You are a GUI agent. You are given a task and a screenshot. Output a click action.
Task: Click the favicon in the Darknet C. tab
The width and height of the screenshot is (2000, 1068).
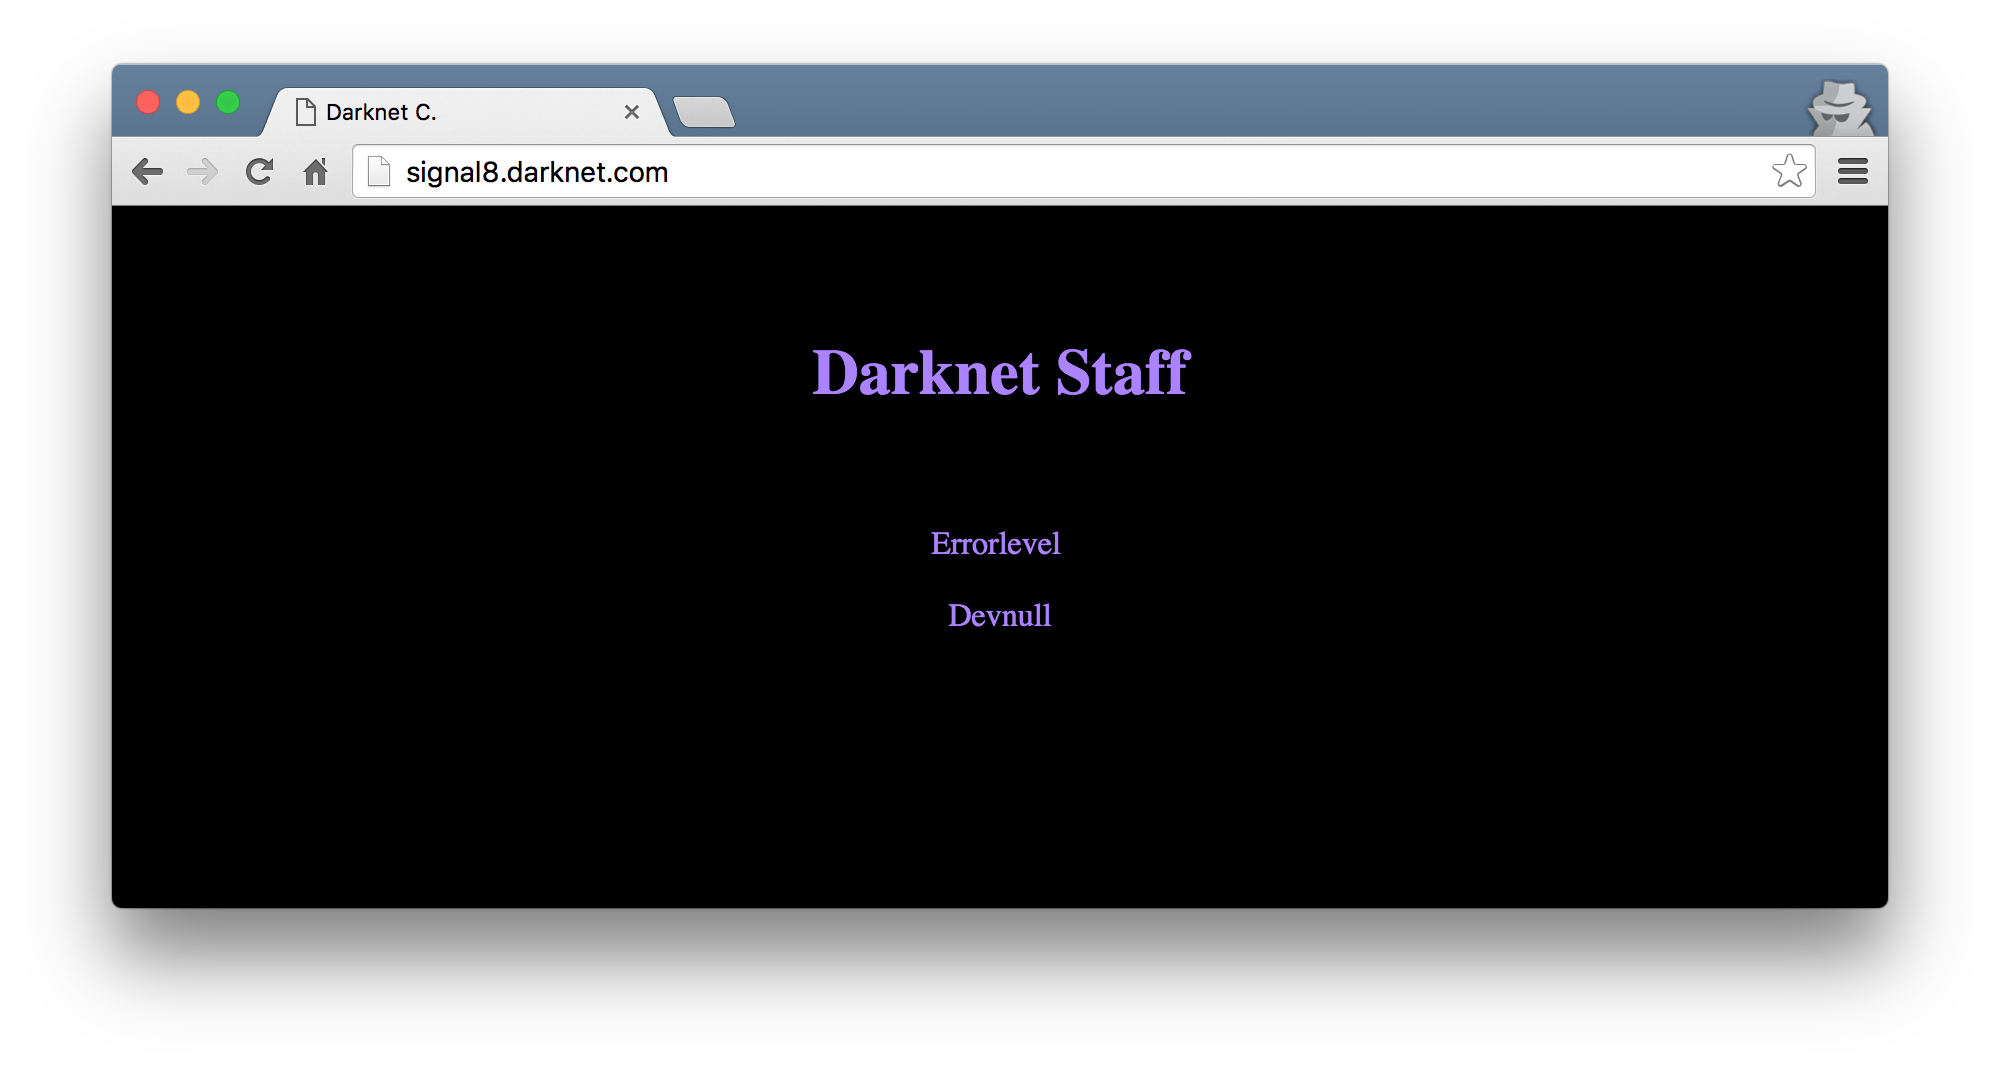click(306, 112)
